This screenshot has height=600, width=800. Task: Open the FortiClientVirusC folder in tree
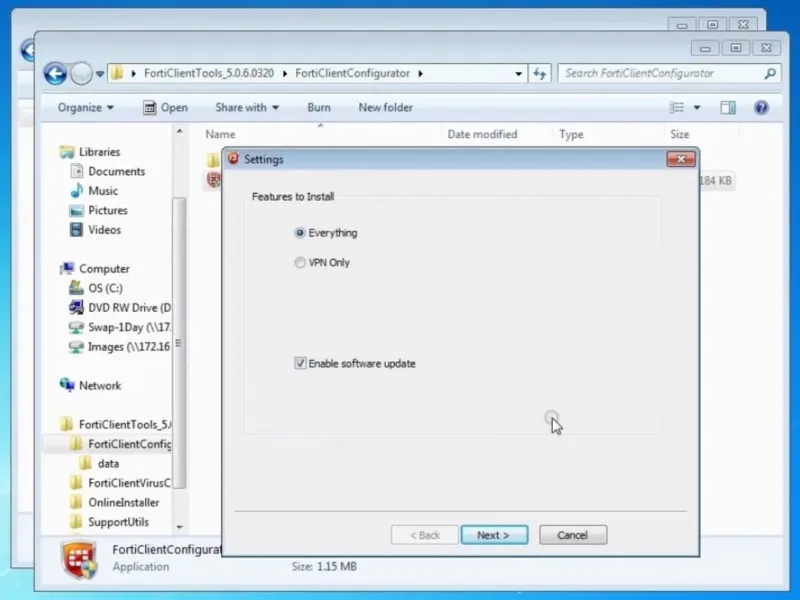tap(130, 483)
